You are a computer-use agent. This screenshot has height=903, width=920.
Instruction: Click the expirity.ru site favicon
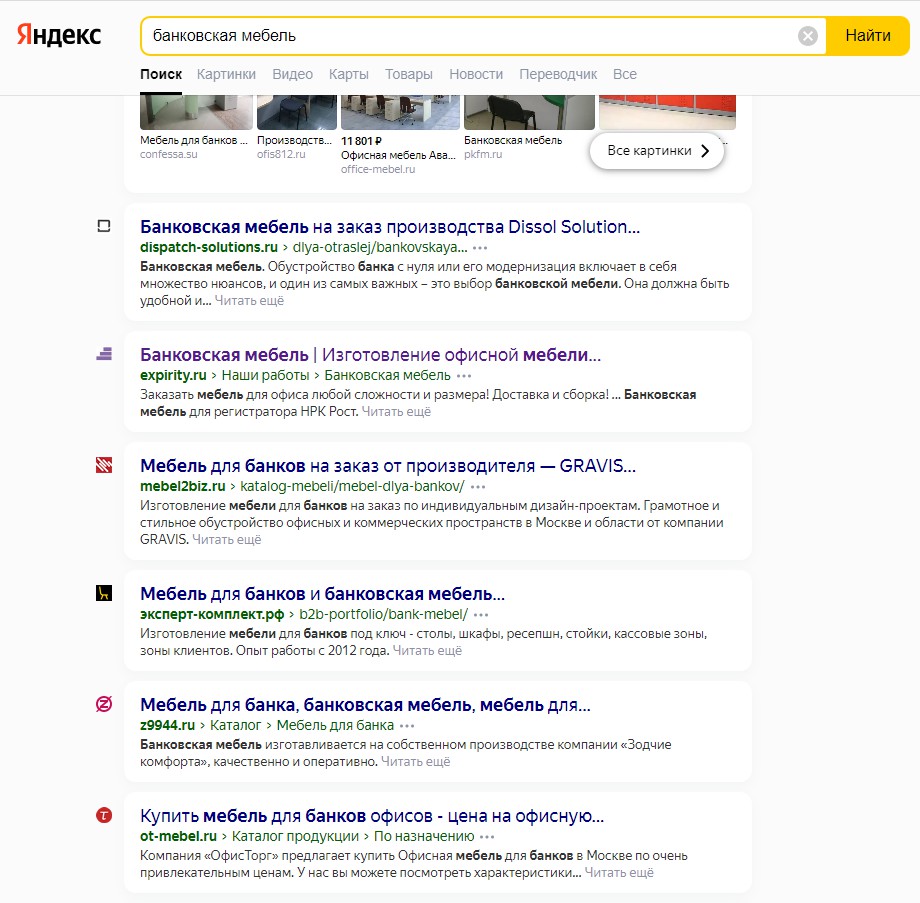click(104, 354)
